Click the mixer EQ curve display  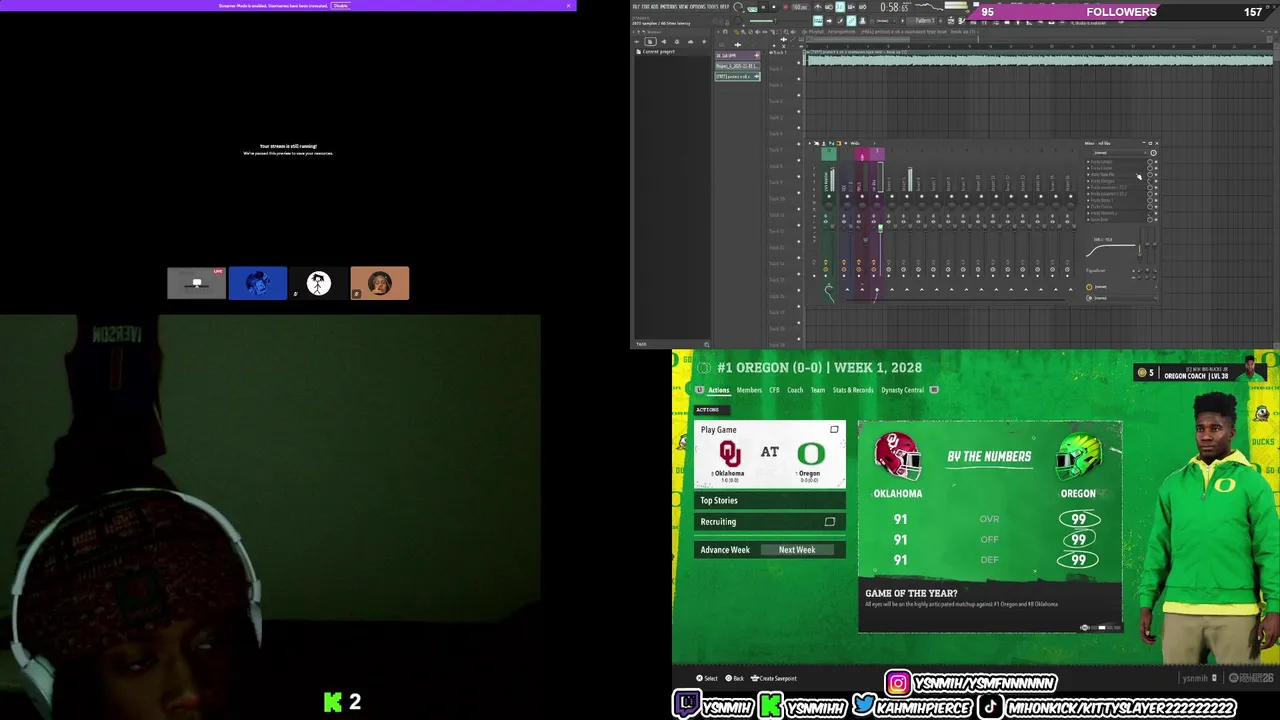[x=1111, y=248]
